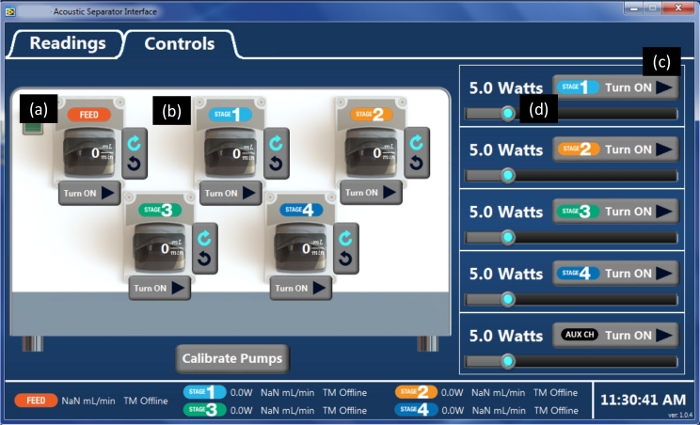Set Stage 1 pump to counterclockwise rotation

(276, 163)
